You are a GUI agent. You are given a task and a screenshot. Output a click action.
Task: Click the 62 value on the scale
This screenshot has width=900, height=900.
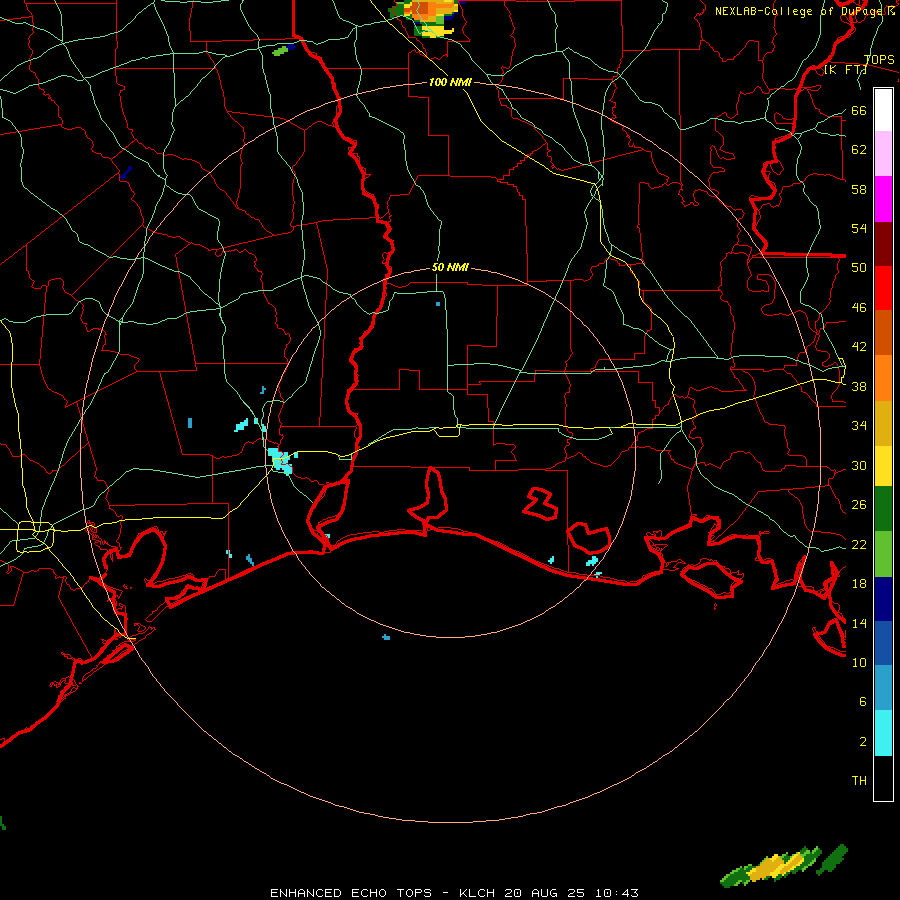click(859, 150)
